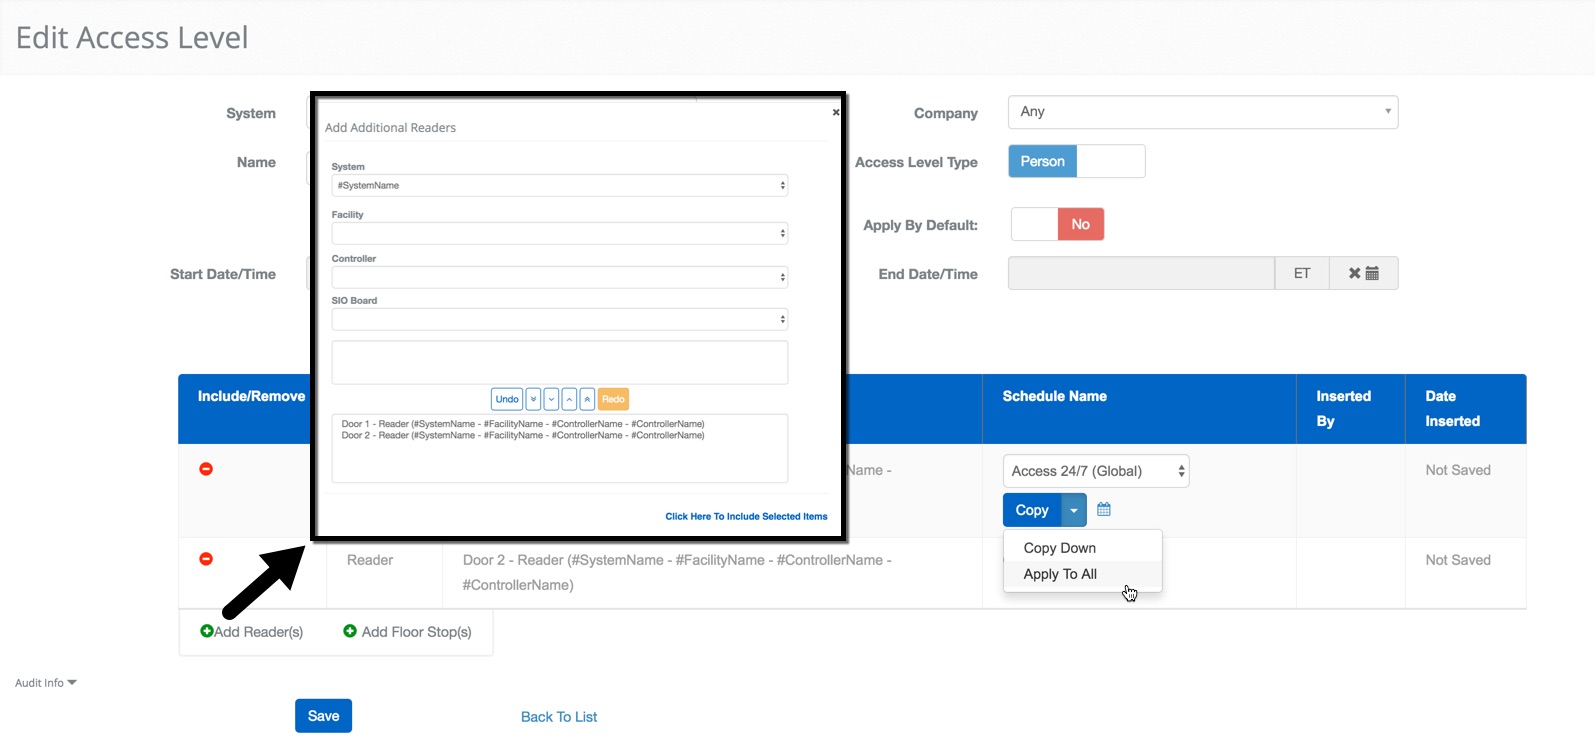Toggle the Access Level Type Person switch

(1076, 162)
